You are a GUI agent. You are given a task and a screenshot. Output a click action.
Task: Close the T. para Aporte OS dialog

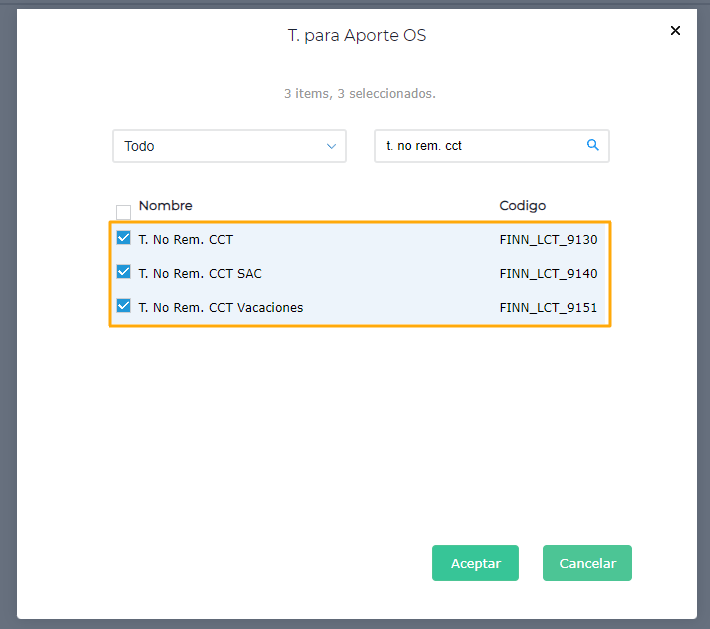point(675,31)
